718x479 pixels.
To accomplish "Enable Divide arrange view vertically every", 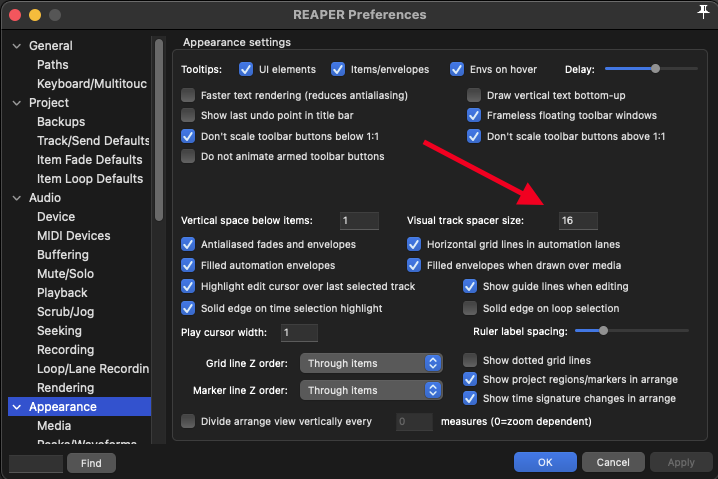I will (188, 421).
